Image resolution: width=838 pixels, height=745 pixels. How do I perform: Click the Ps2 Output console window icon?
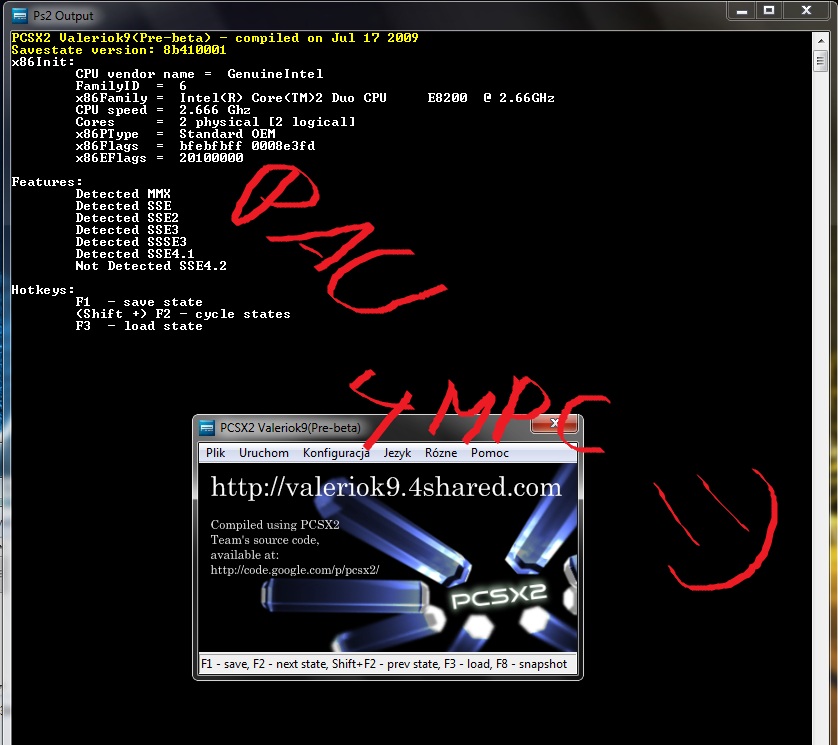click(20, 15)
